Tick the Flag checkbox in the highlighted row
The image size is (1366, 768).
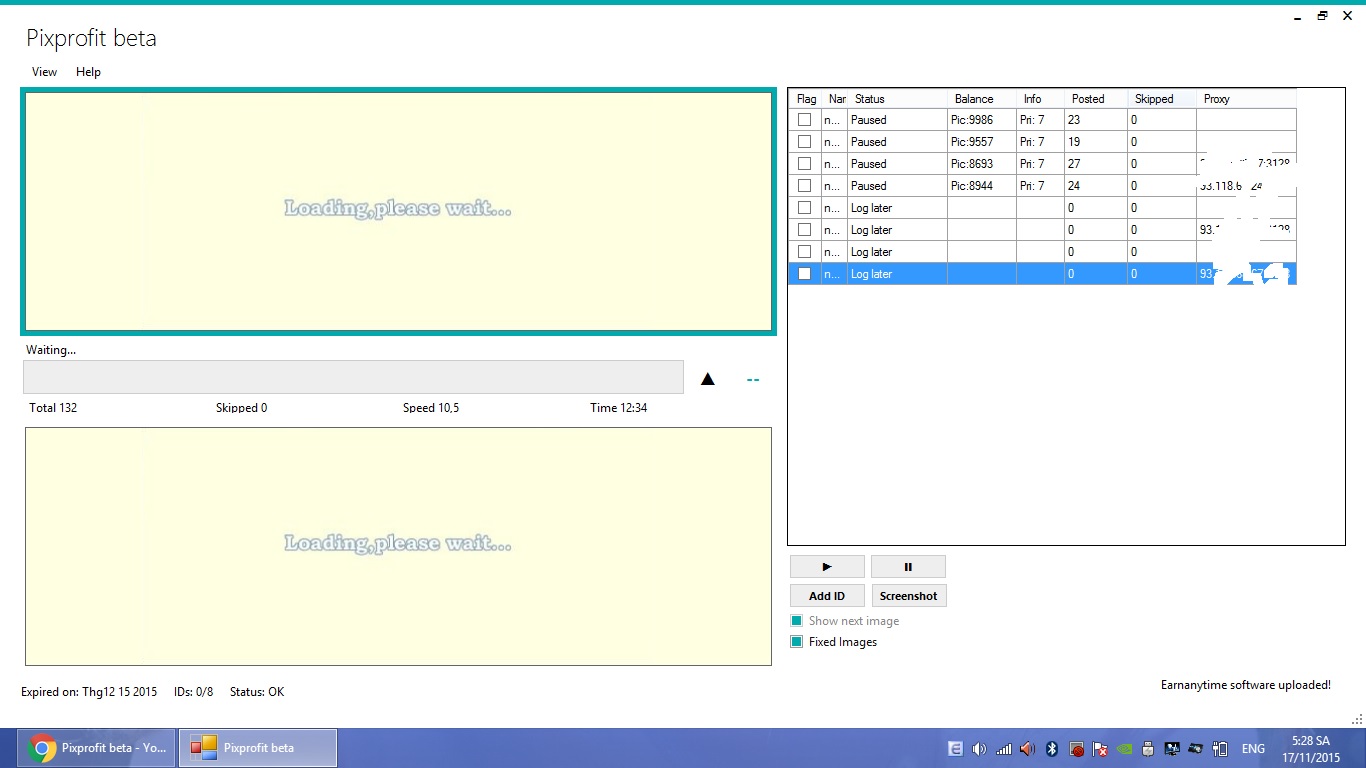point(804,273)
